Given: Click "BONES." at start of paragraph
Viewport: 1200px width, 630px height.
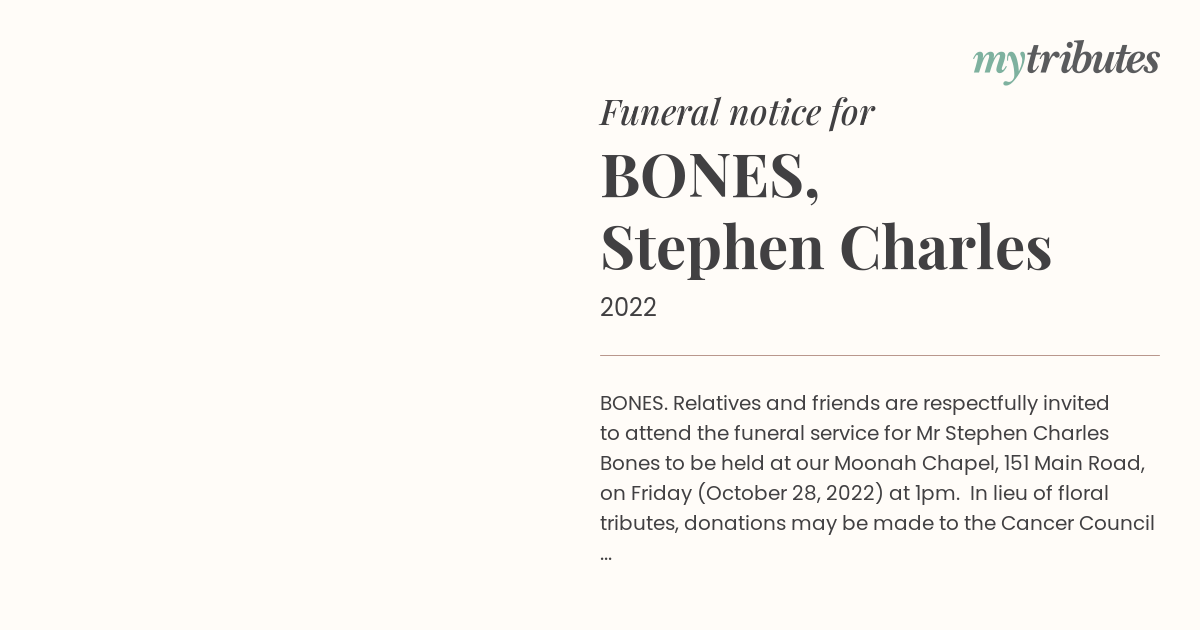Looking at the screenshot, I should click(x=634, y=403).
